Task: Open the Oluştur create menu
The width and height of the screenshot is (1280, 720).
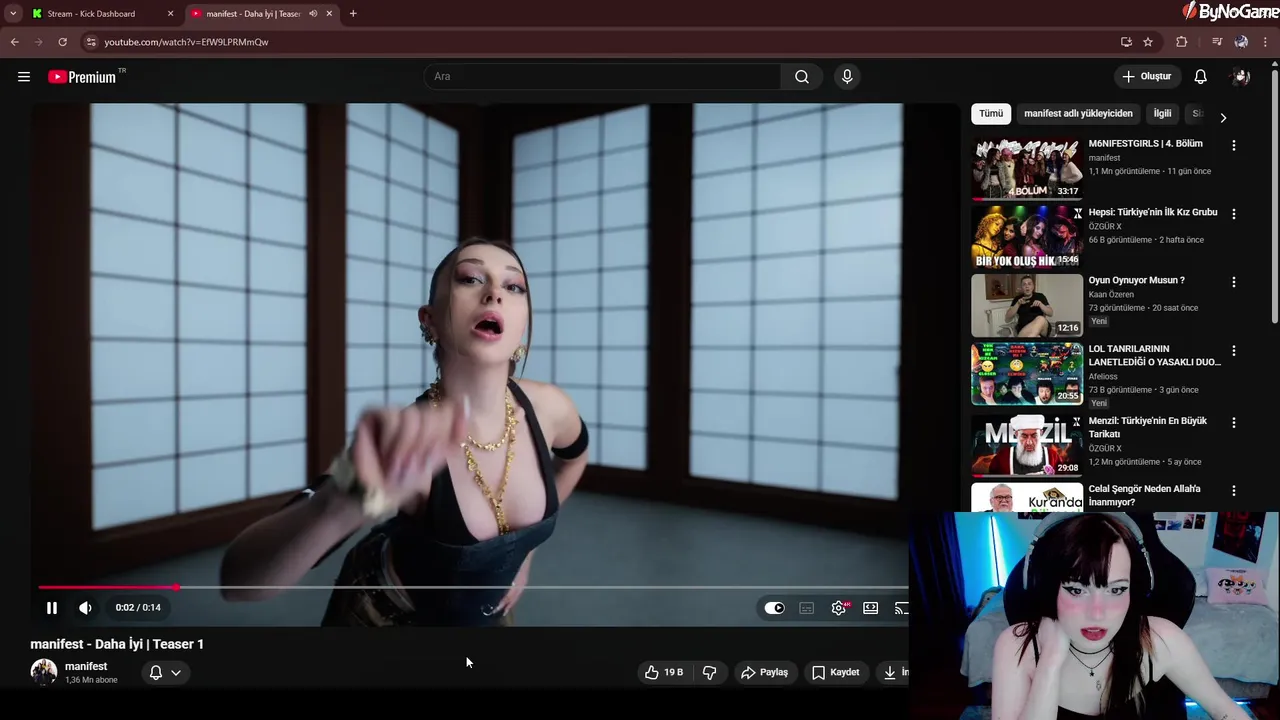Action: 1147,77
